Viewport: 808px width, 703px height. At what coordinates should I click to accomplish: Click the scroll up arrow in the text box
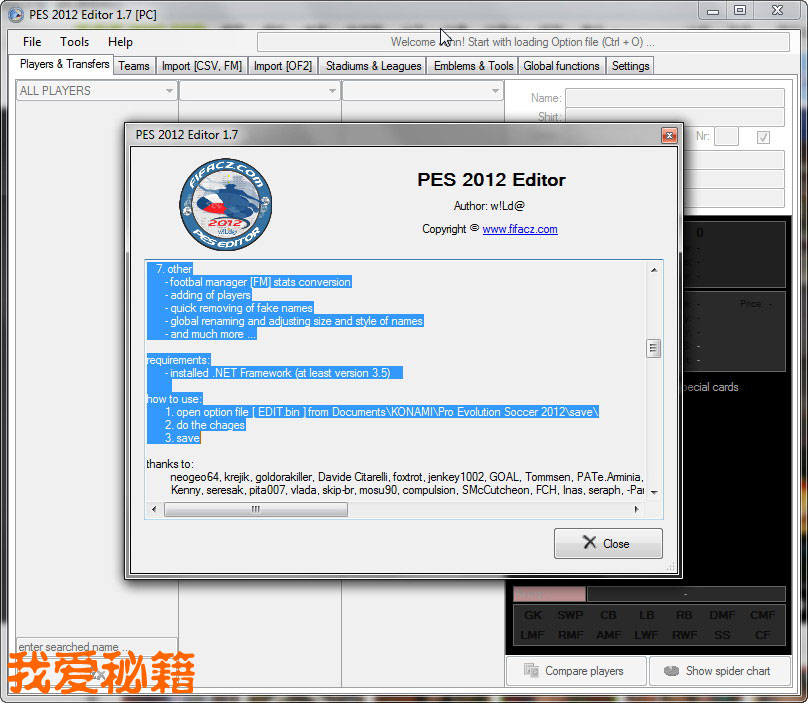(654, 269)
